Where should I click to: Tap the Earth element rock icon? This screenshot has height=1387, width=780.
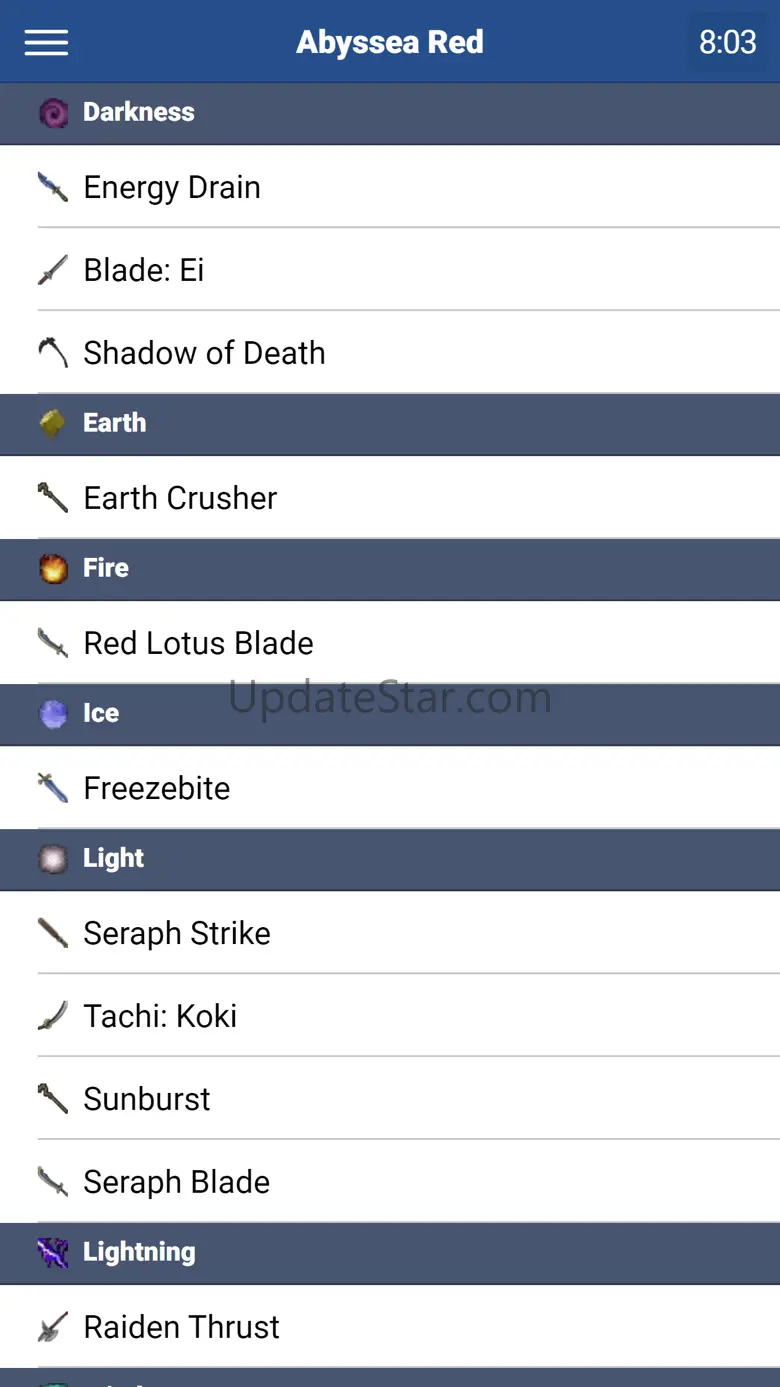click(53, 423)
